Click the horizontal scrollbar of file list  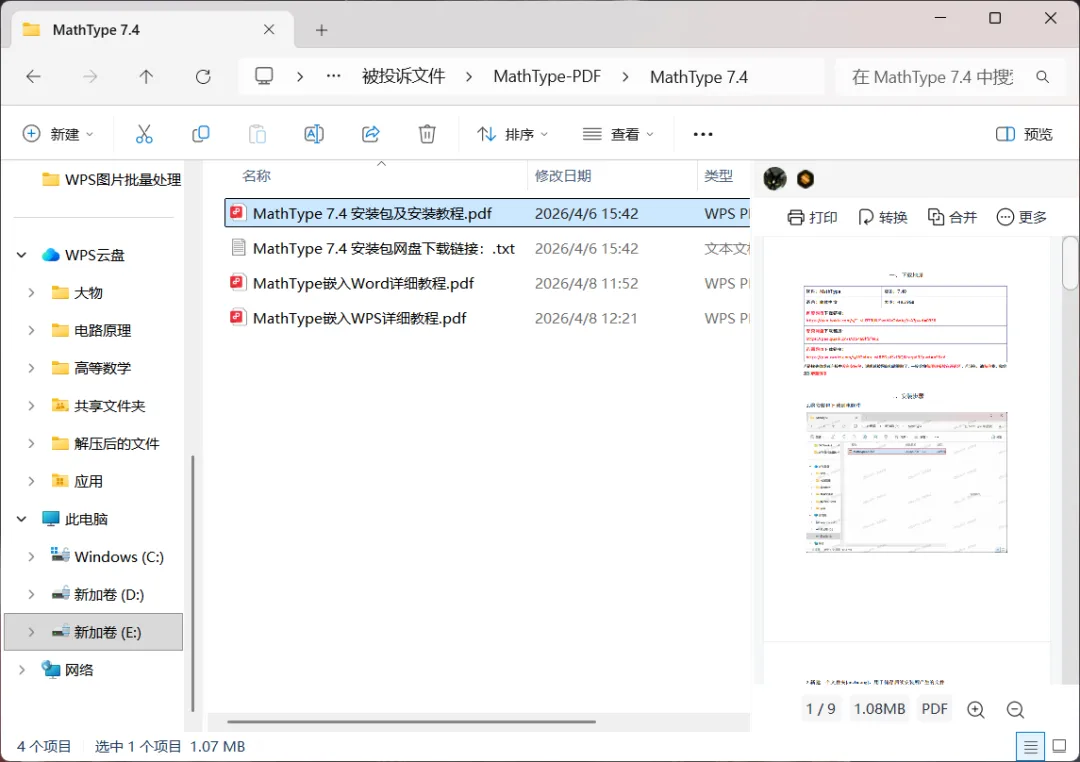click(x=411, y=722)
